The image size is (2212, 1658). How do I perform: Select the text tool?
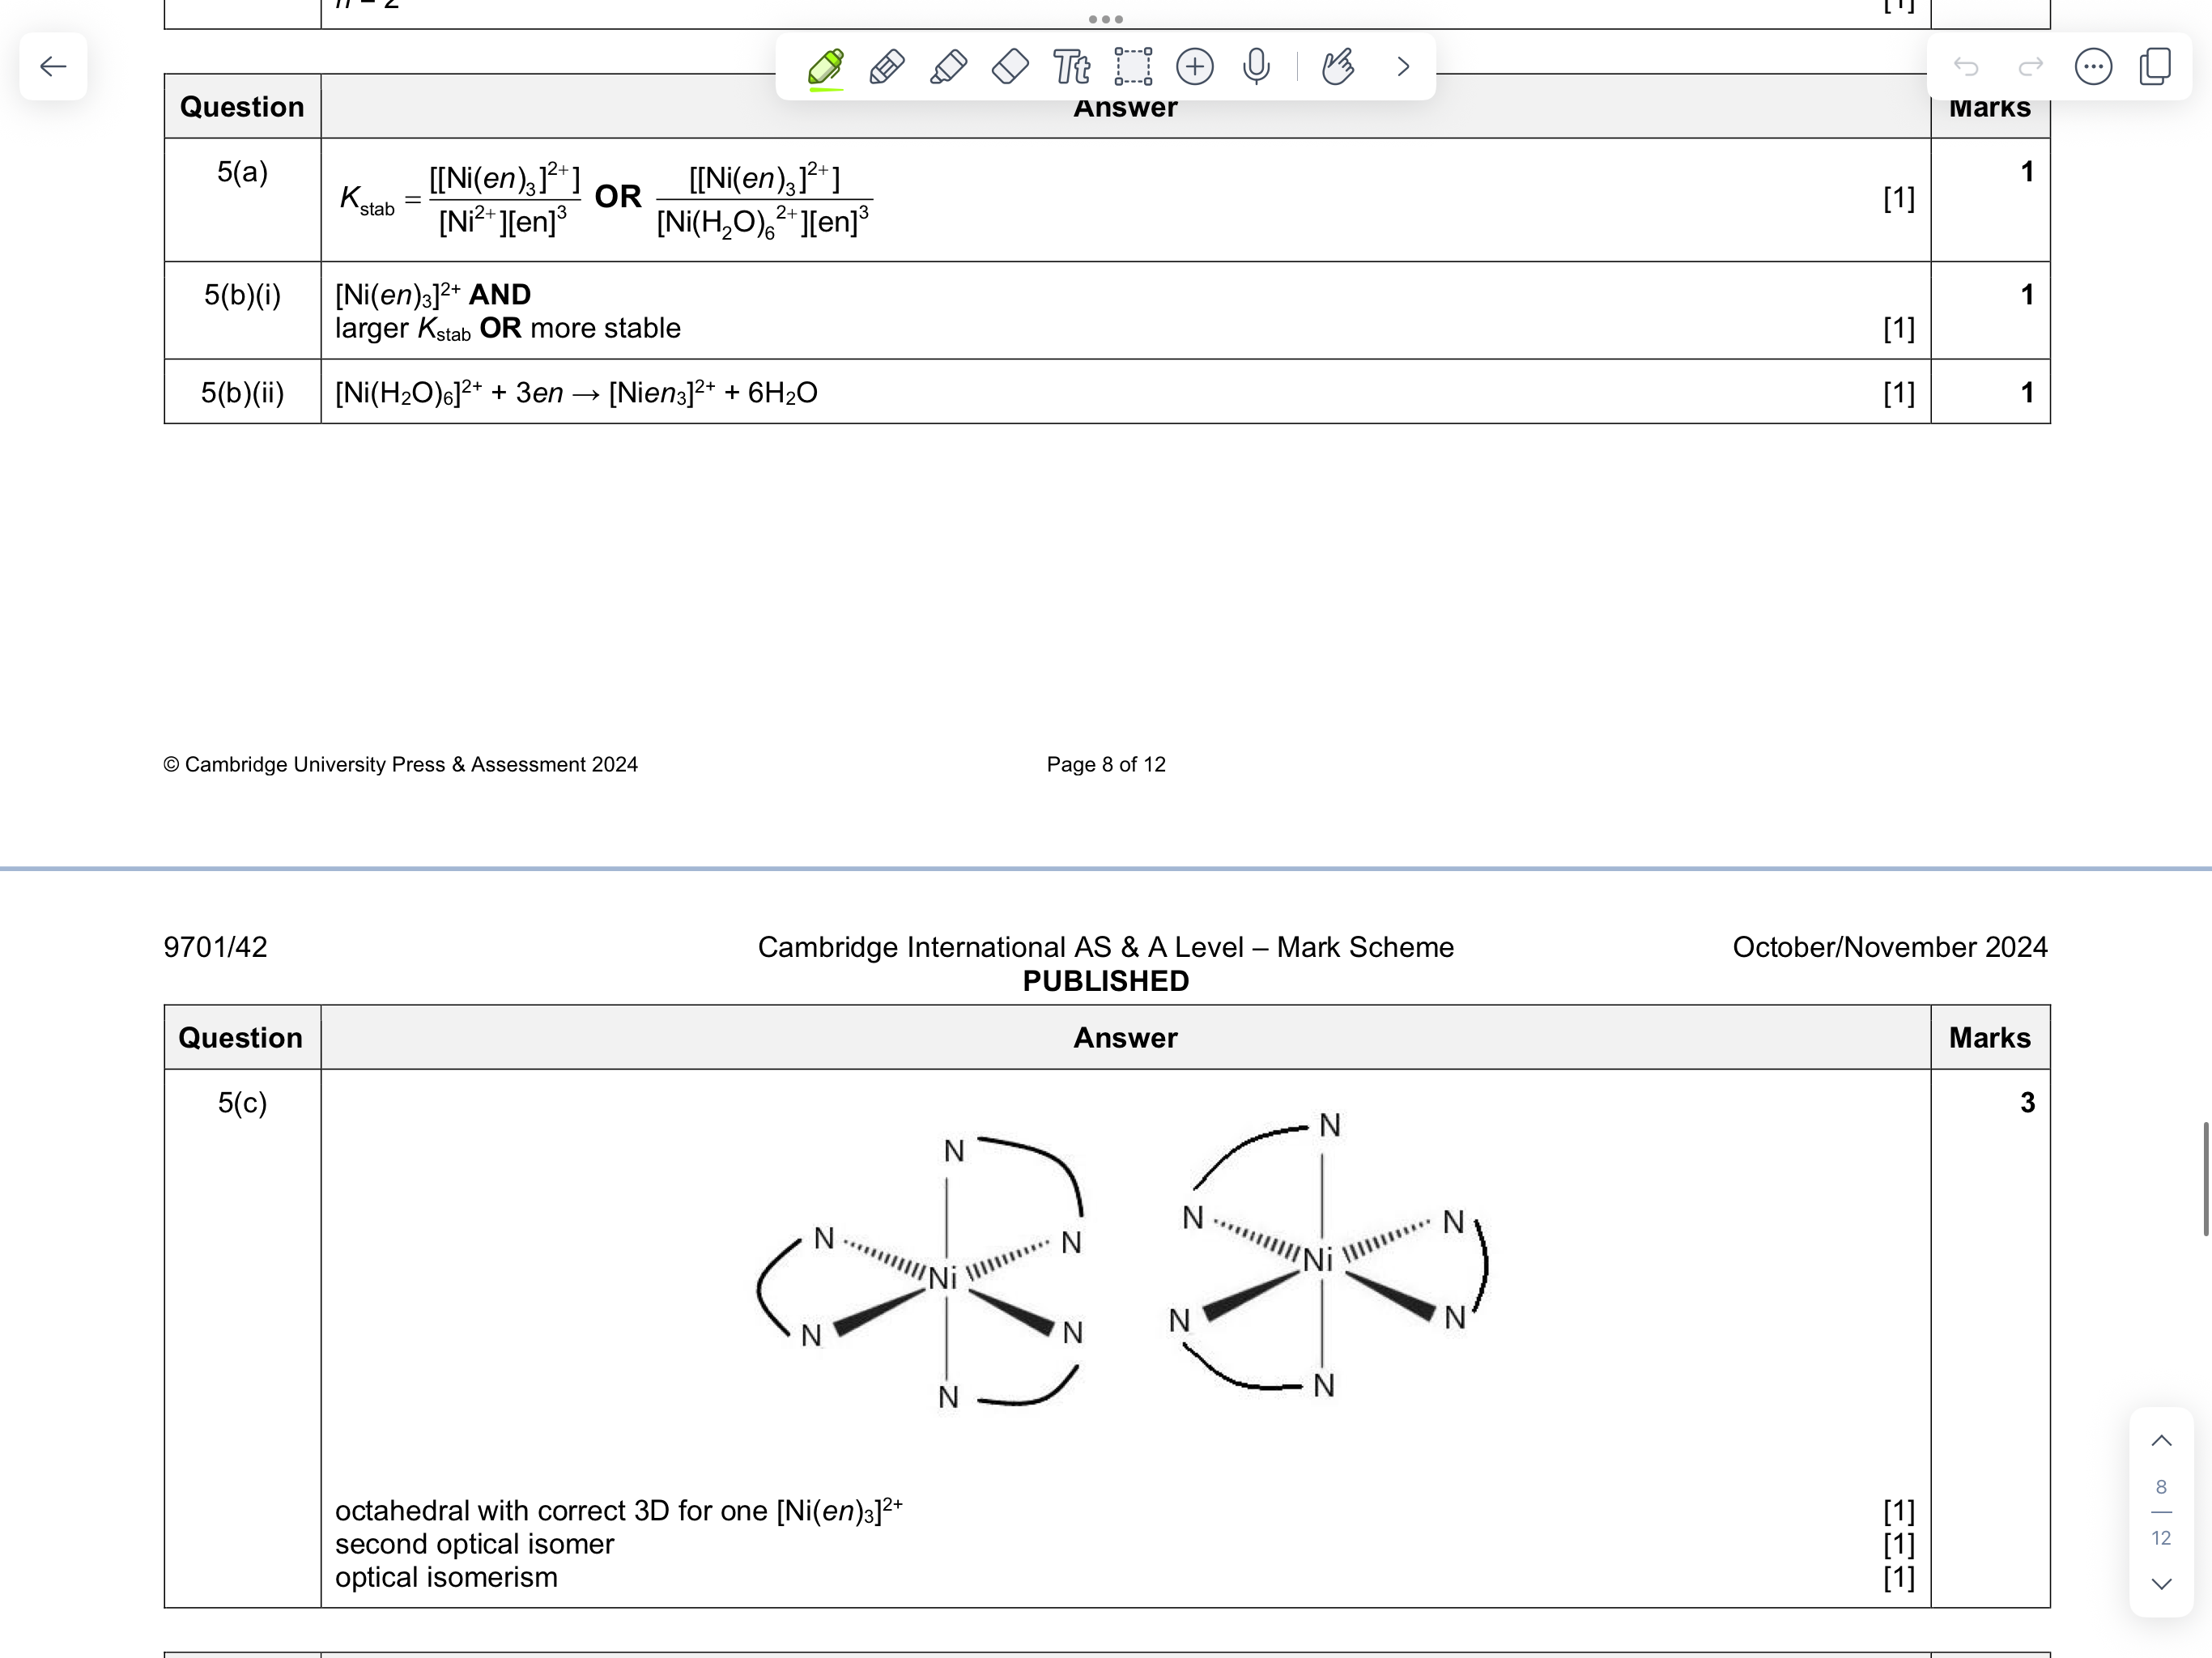1071,67
